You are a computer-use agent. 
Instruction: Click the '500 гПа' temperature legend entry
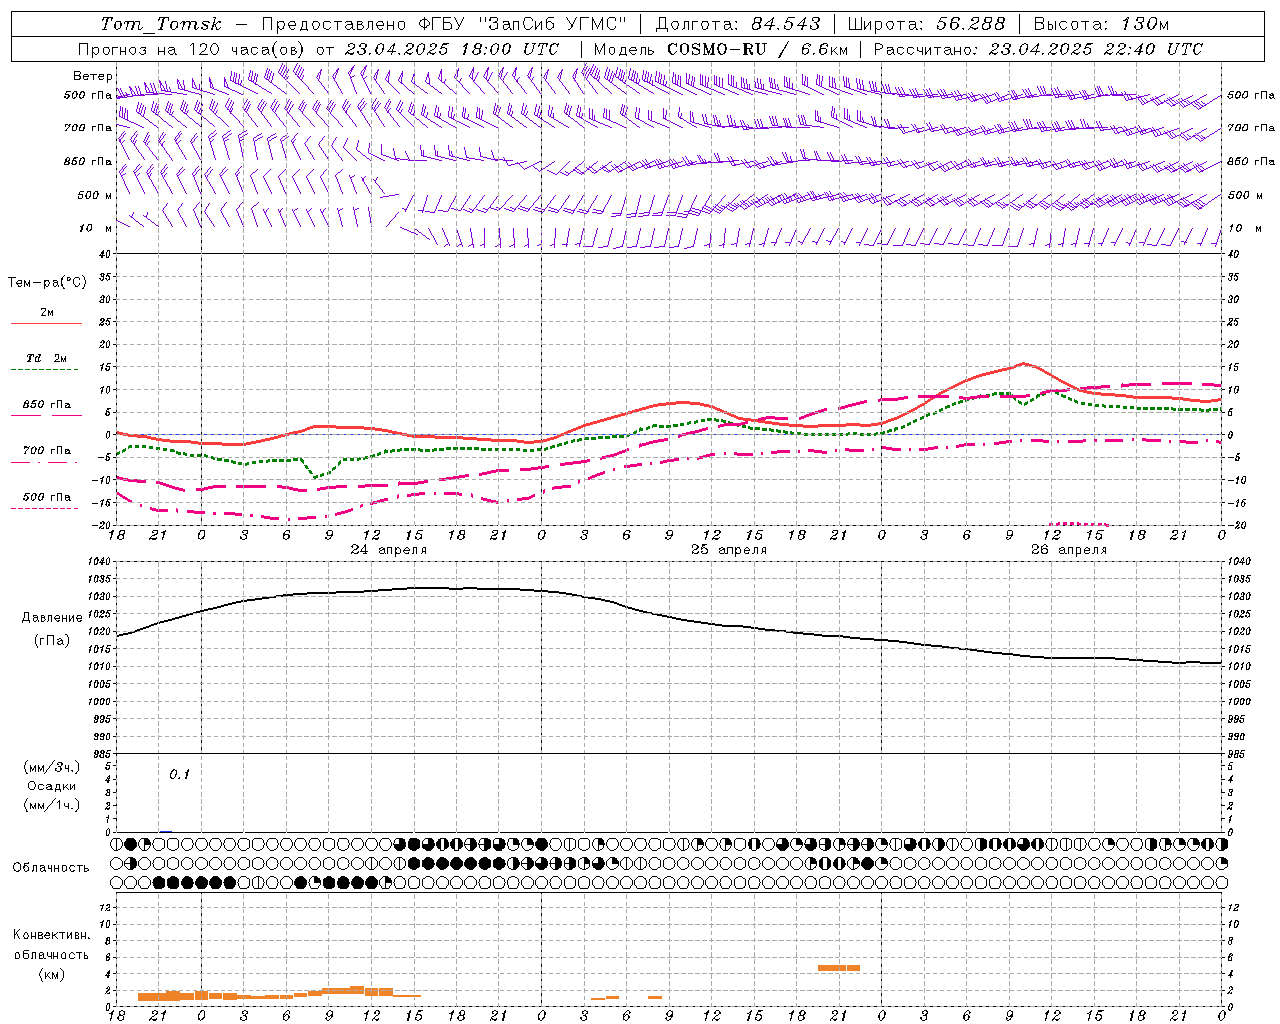(47, 497)
